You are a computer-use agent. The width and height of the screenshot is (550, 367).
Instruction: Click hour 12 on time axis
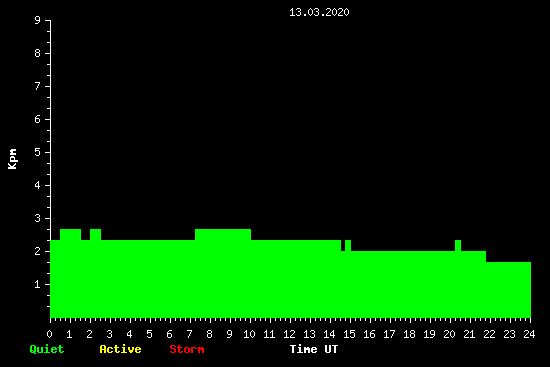[289, 334]
